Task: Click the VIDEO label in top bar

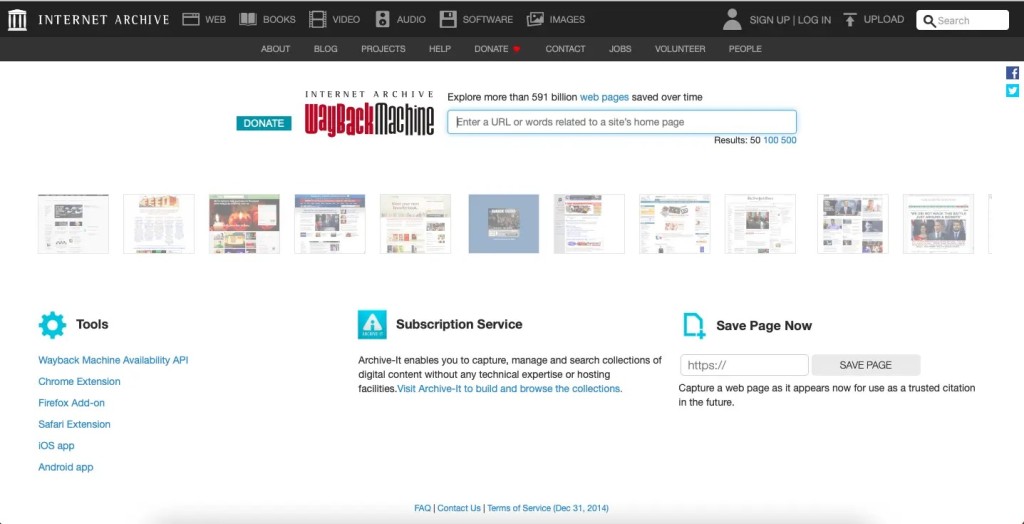Action: (x=346, y=20)
